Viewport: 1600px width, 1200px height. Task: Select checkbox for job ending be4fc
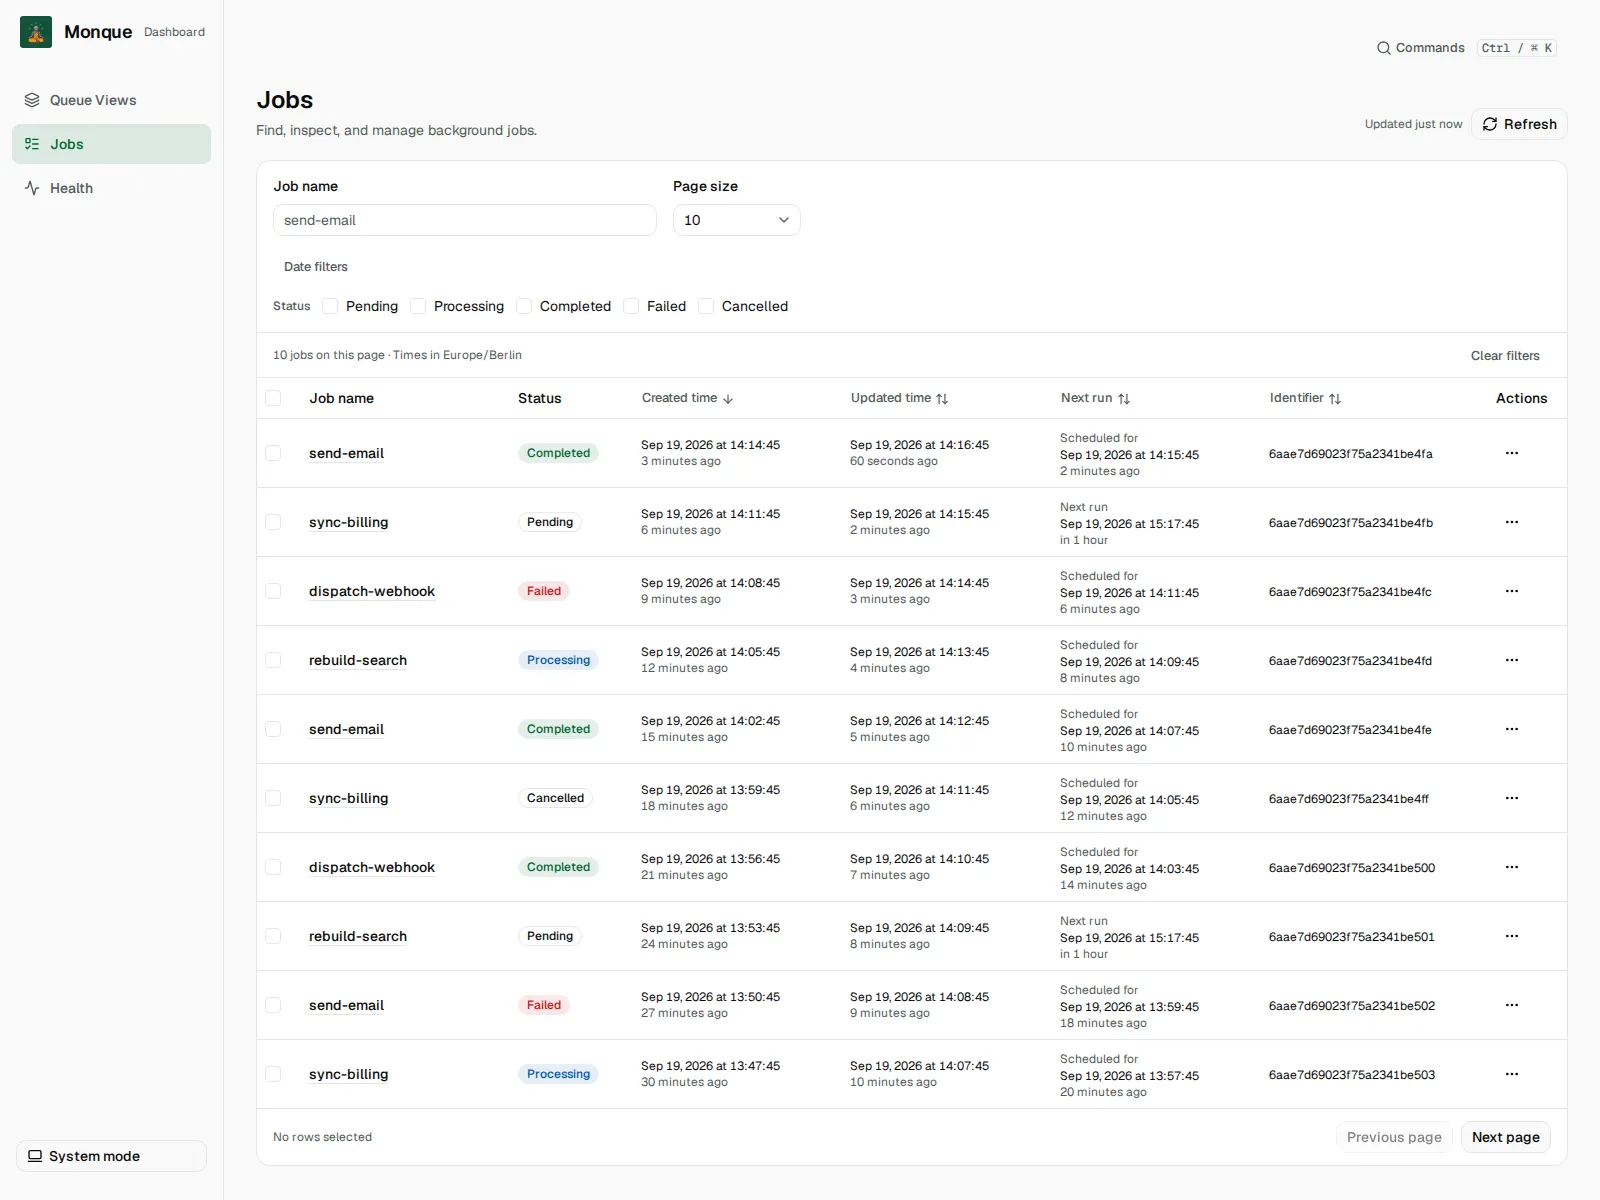[273, 591]
